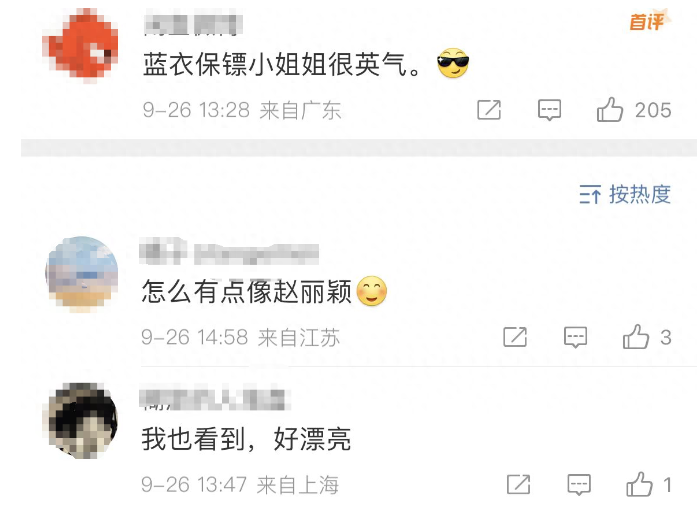This screenshot has width=698, height=506.
Task: Click the sort arrow icon beside 按热度
Action: 590,194
